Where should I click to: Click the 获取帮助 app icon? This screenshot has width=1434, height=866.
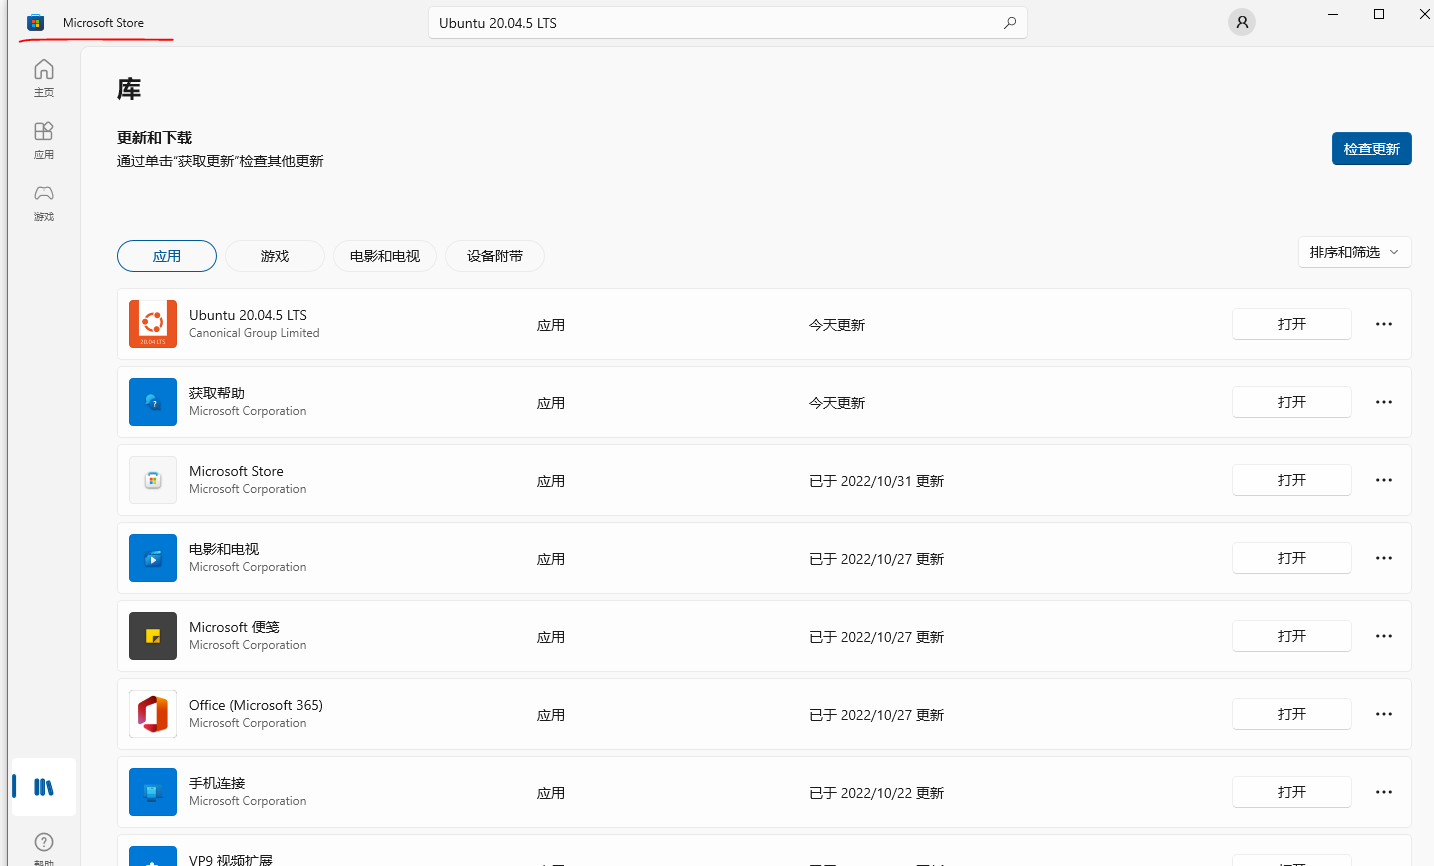(153, 402)
